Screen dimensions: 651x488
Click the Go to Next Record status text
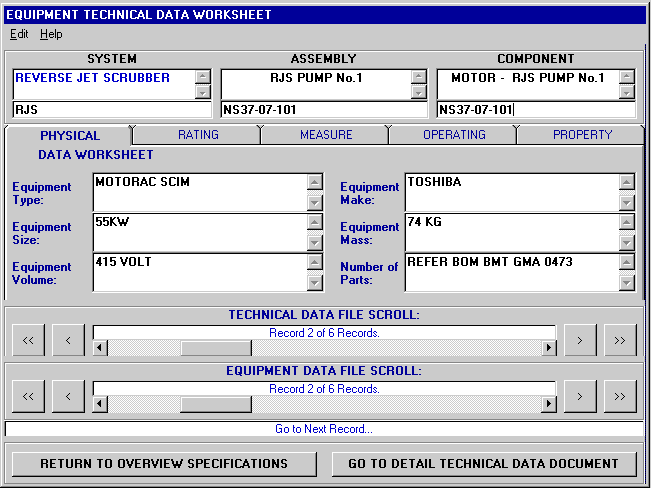coord(324,429)
